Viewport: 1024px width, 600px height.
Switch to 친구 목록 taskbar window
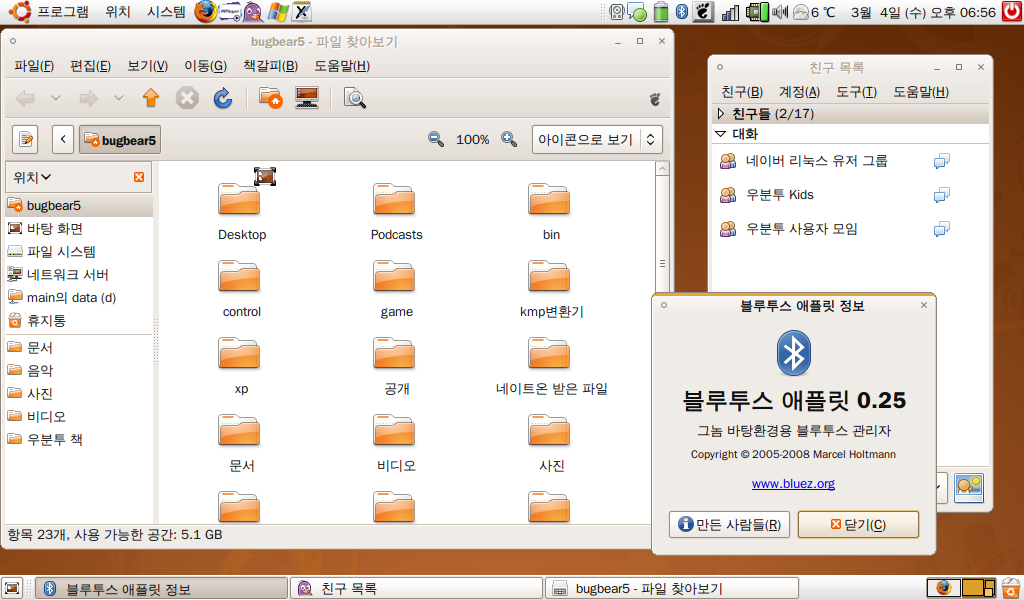416,588
